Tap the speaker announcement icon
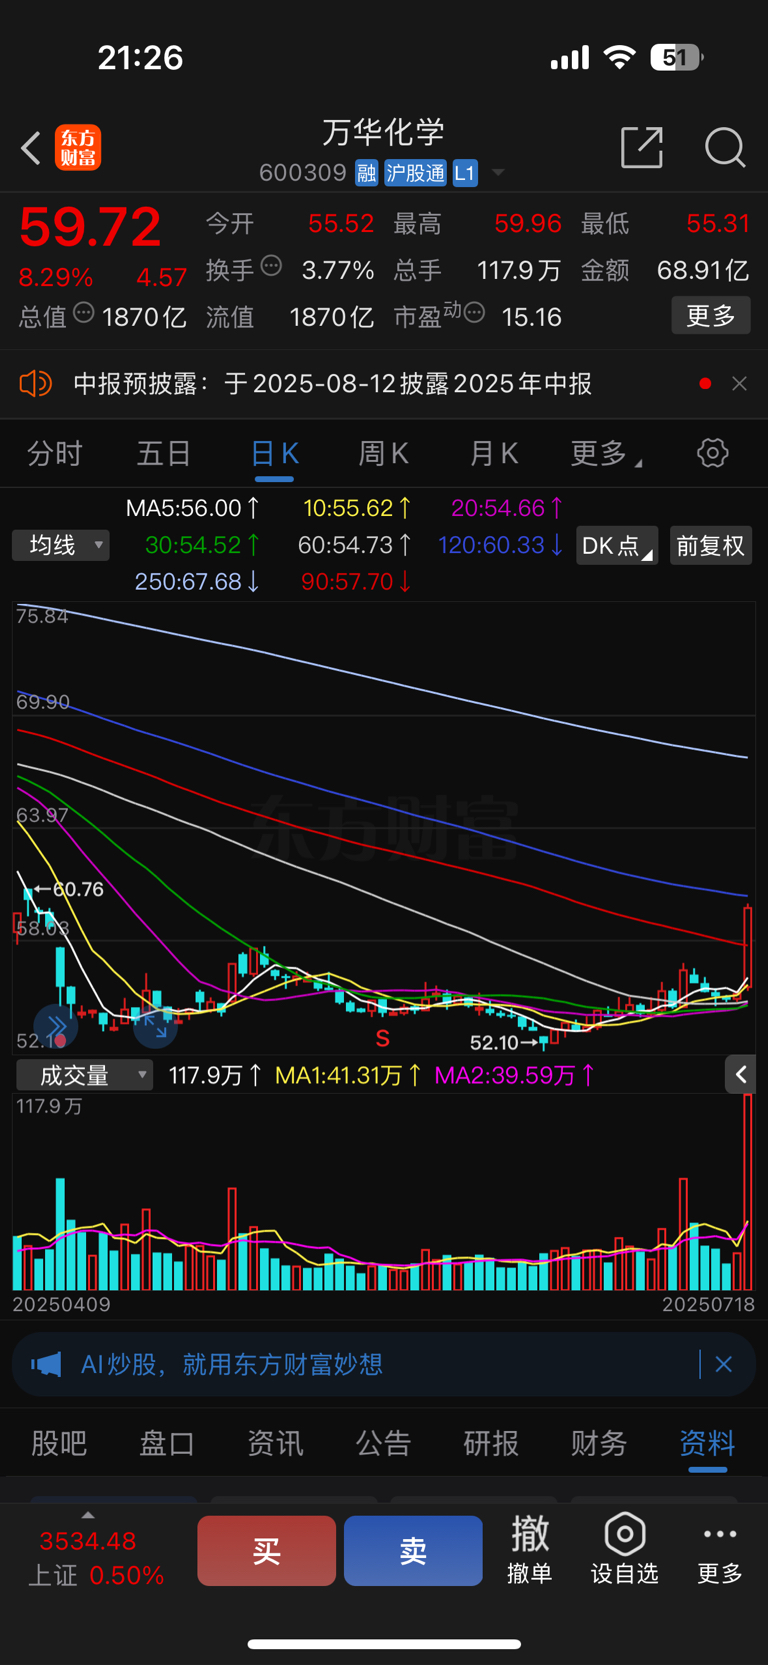 tap(36, 384)
